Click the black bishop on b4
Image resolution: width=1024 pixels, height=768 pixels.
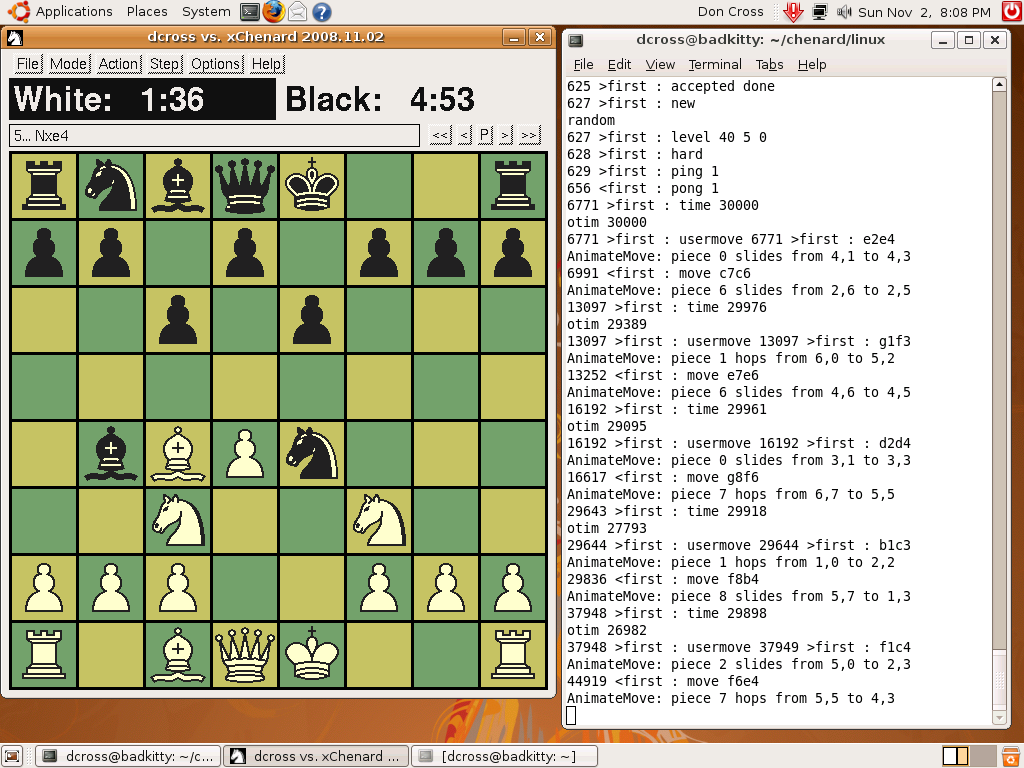(111, 453)
